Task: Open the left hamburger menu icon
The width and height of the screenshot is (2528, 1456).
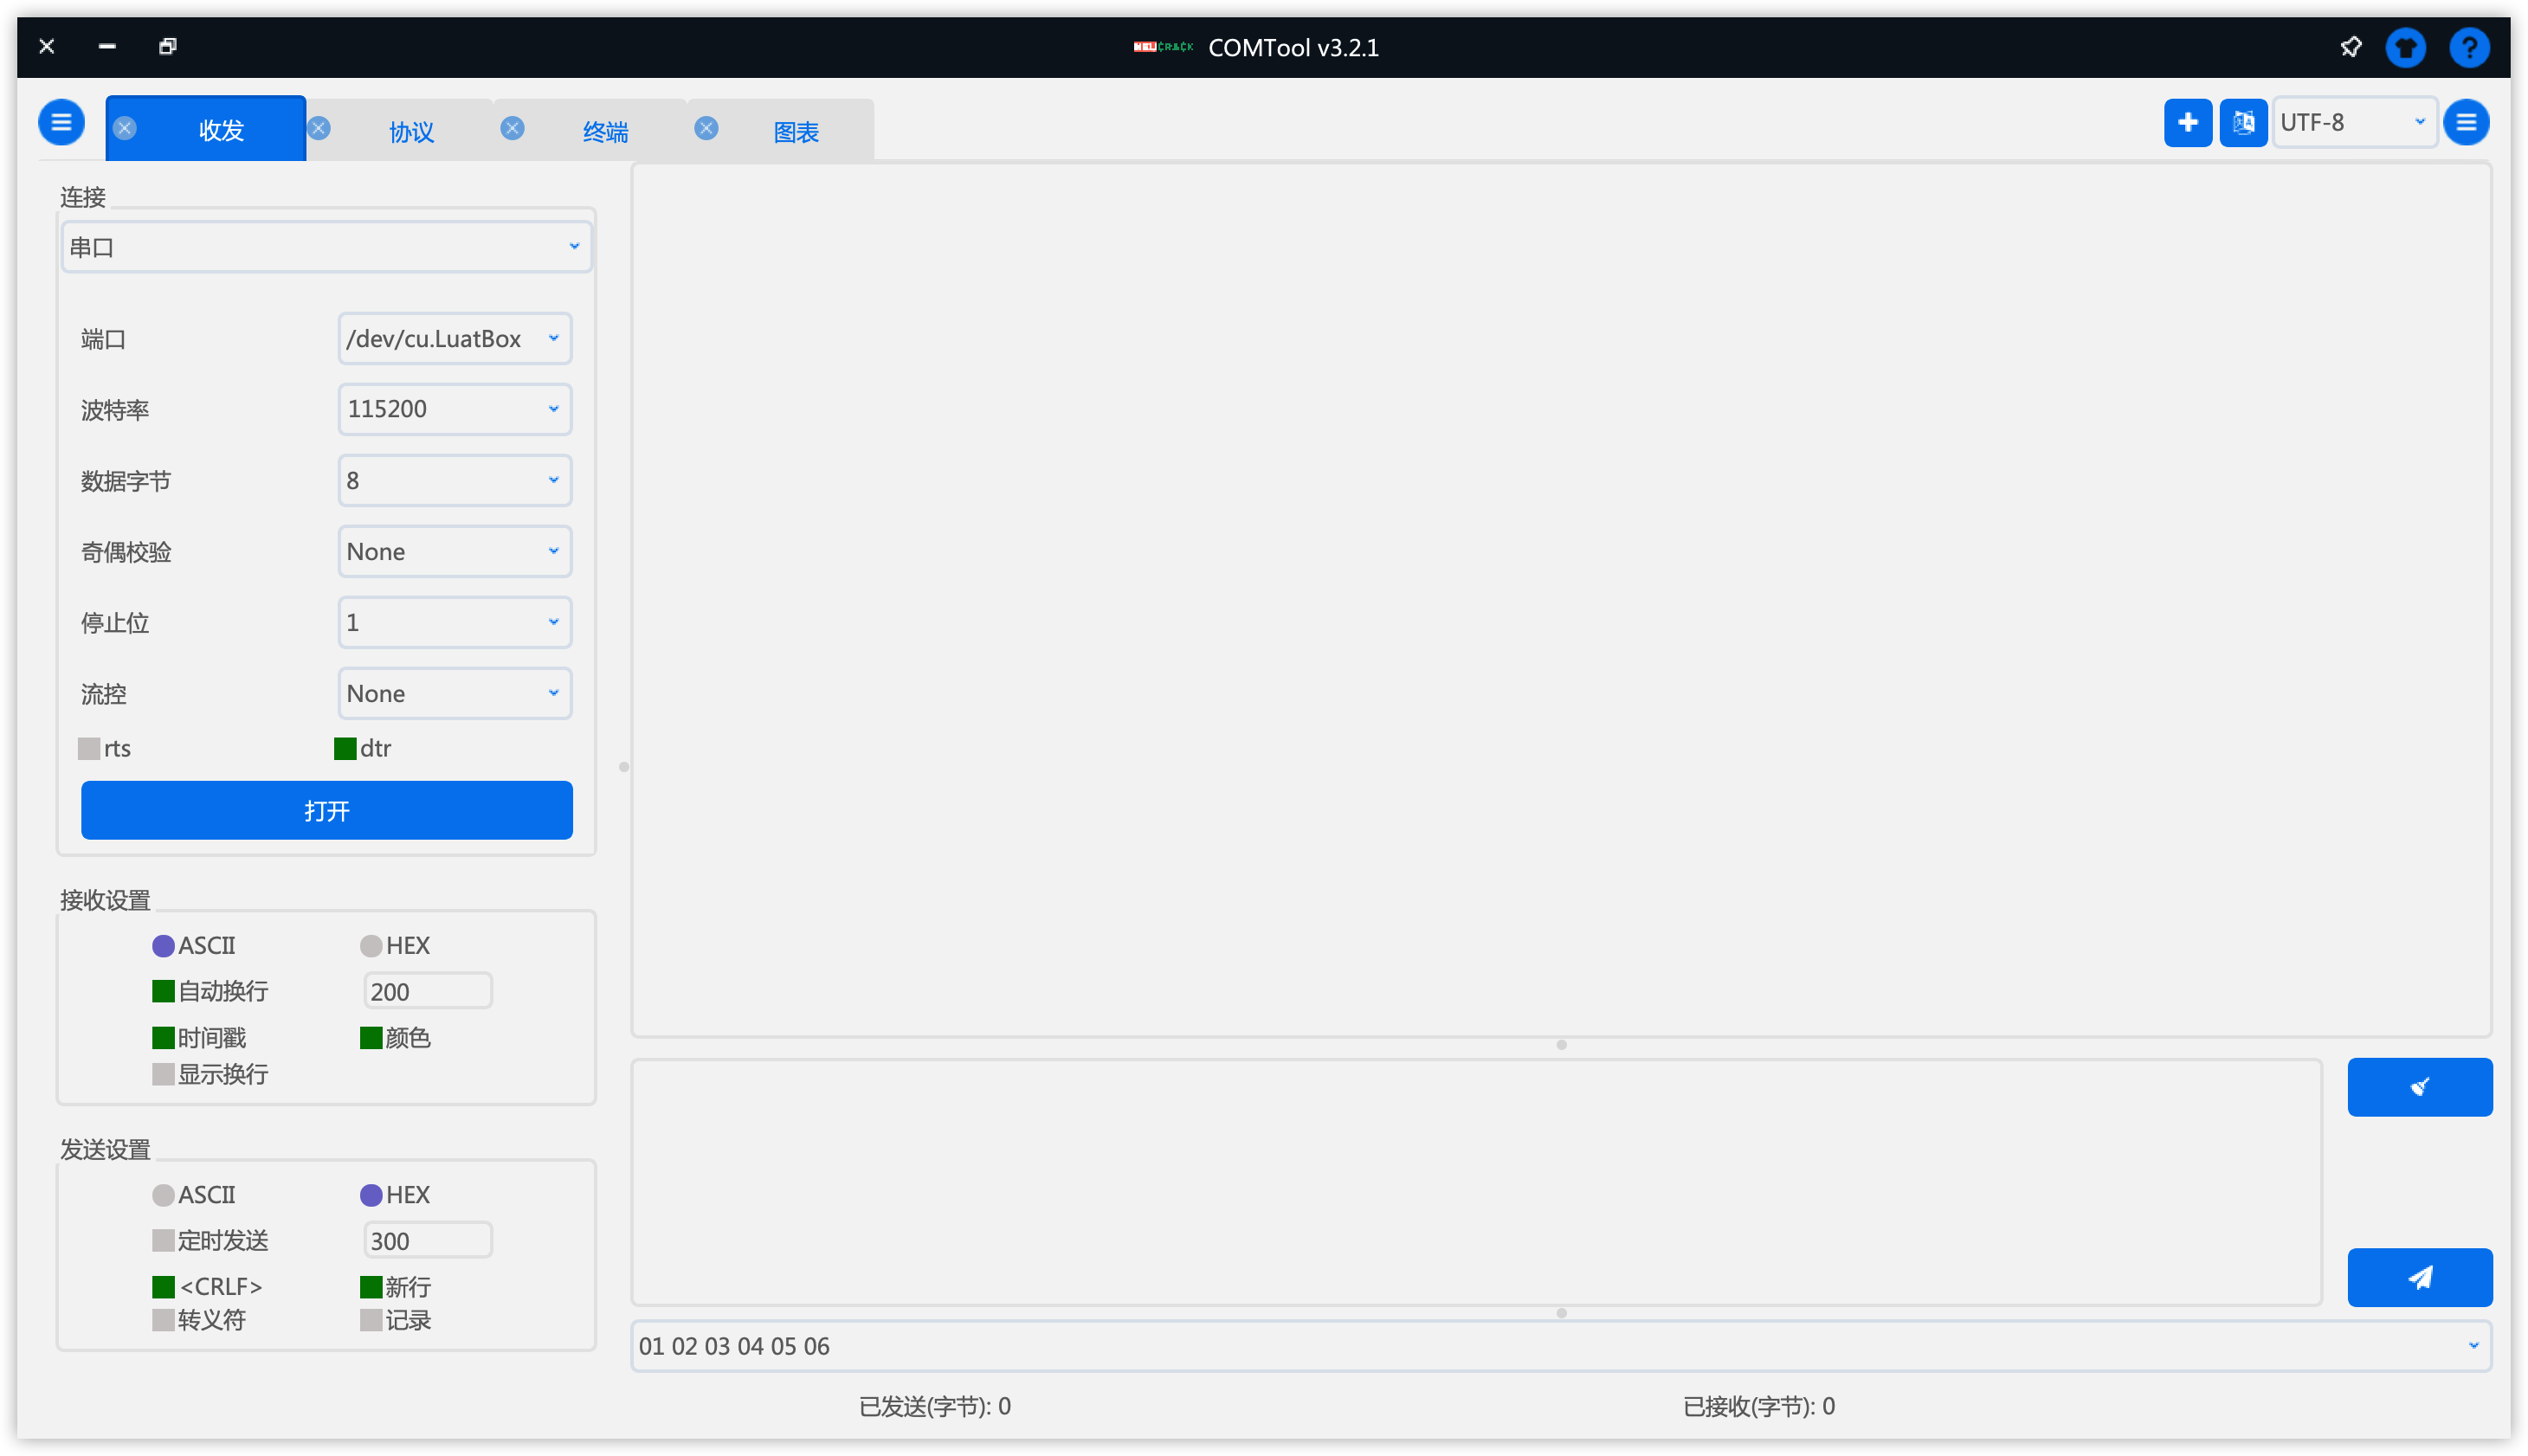Action: (x=61, y=122)
